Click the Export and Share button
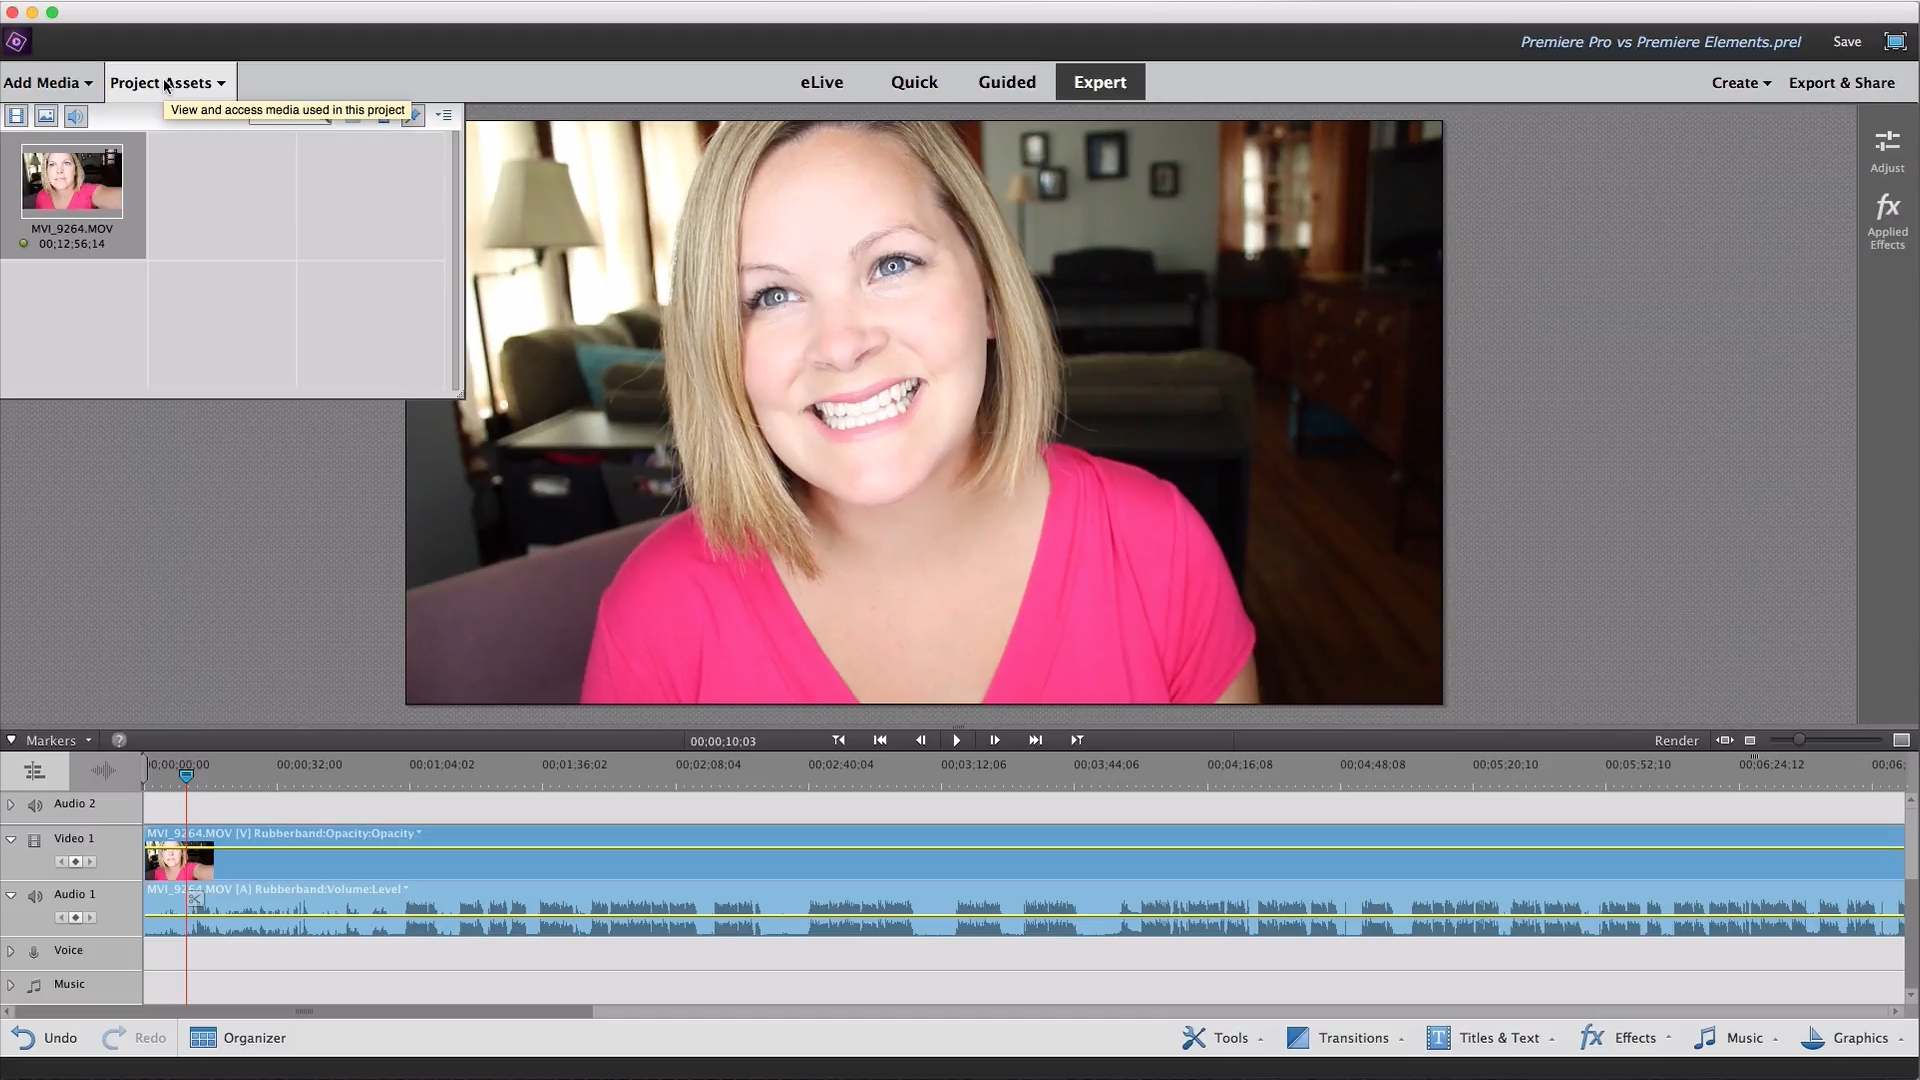Screen dimensions: 1920x1080 1842,82
